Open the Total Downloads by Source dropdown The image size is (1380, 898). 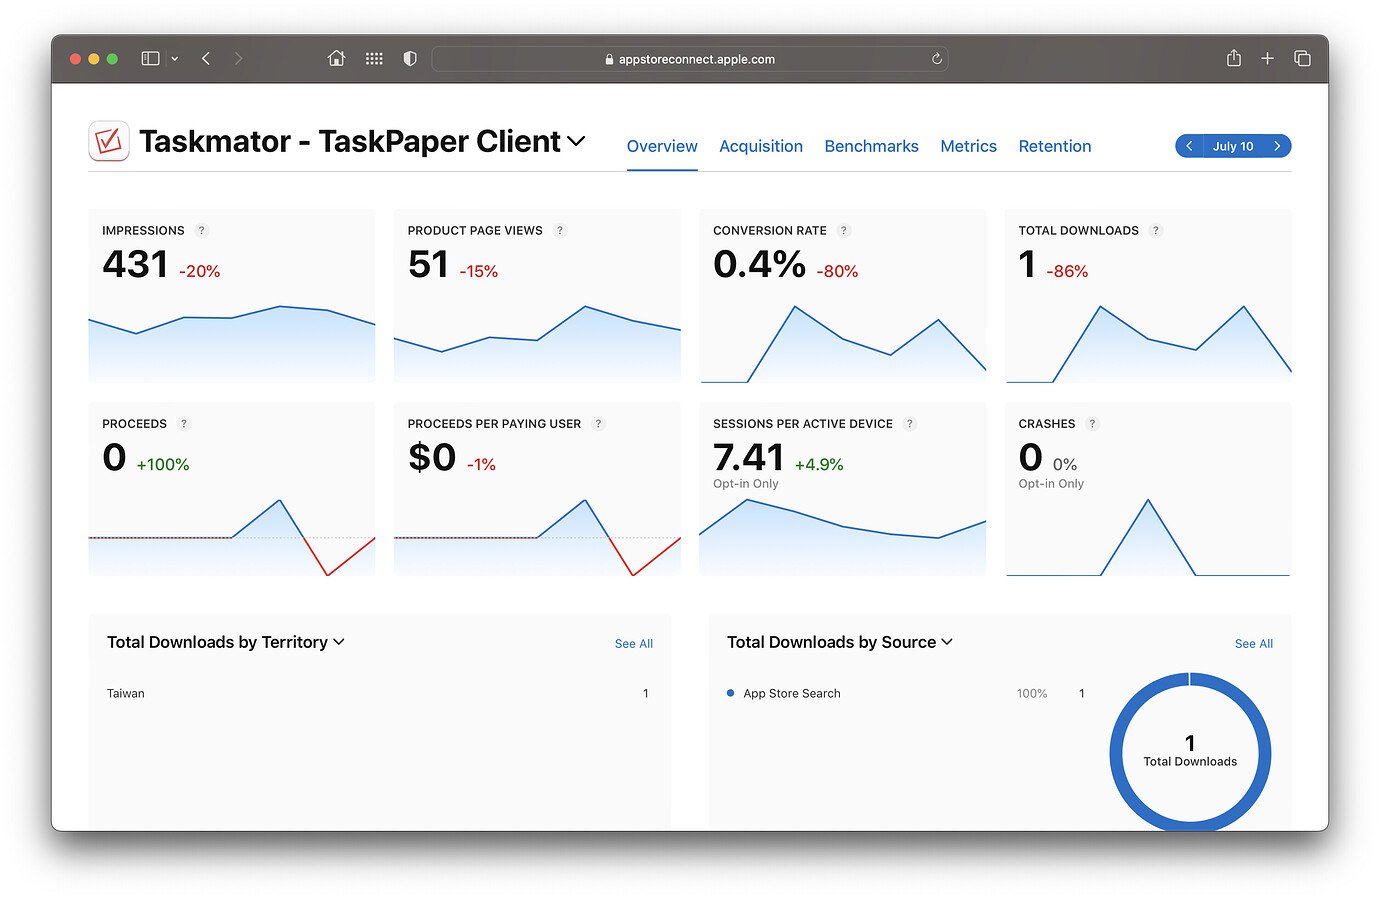[947, 642]
